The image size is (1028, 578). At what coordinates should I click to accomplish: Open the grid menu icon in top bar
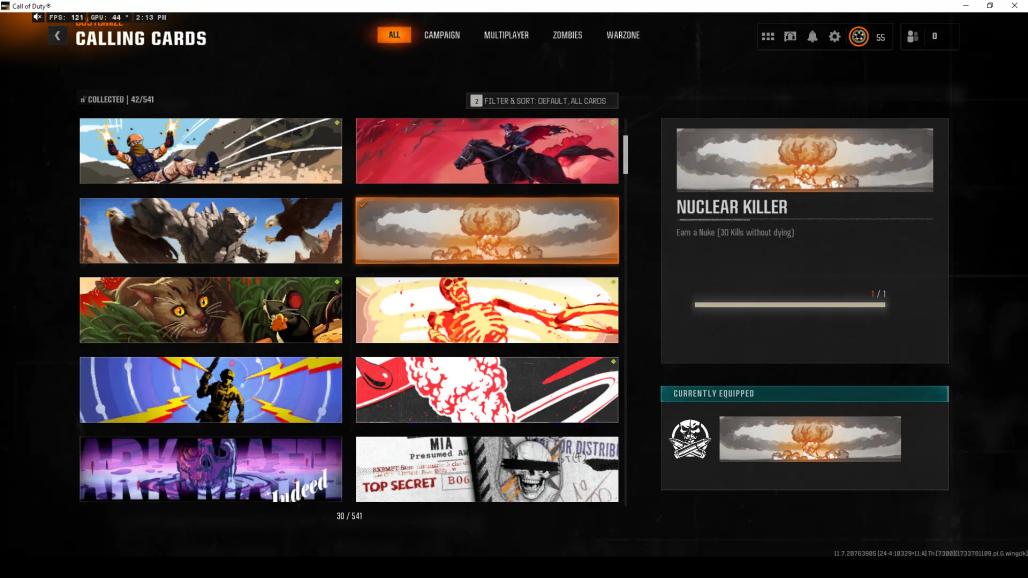point(768,37)
